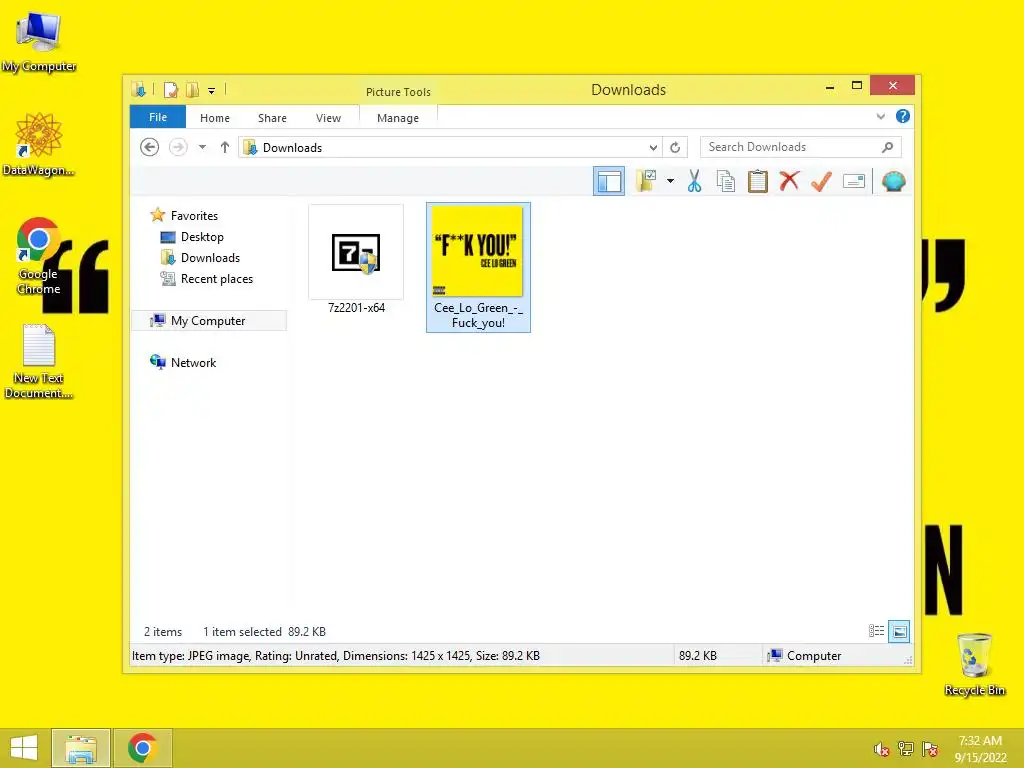The image size is (1024, 768).
Task: Open the Recycle Bin on desktop
Action: 974,665
